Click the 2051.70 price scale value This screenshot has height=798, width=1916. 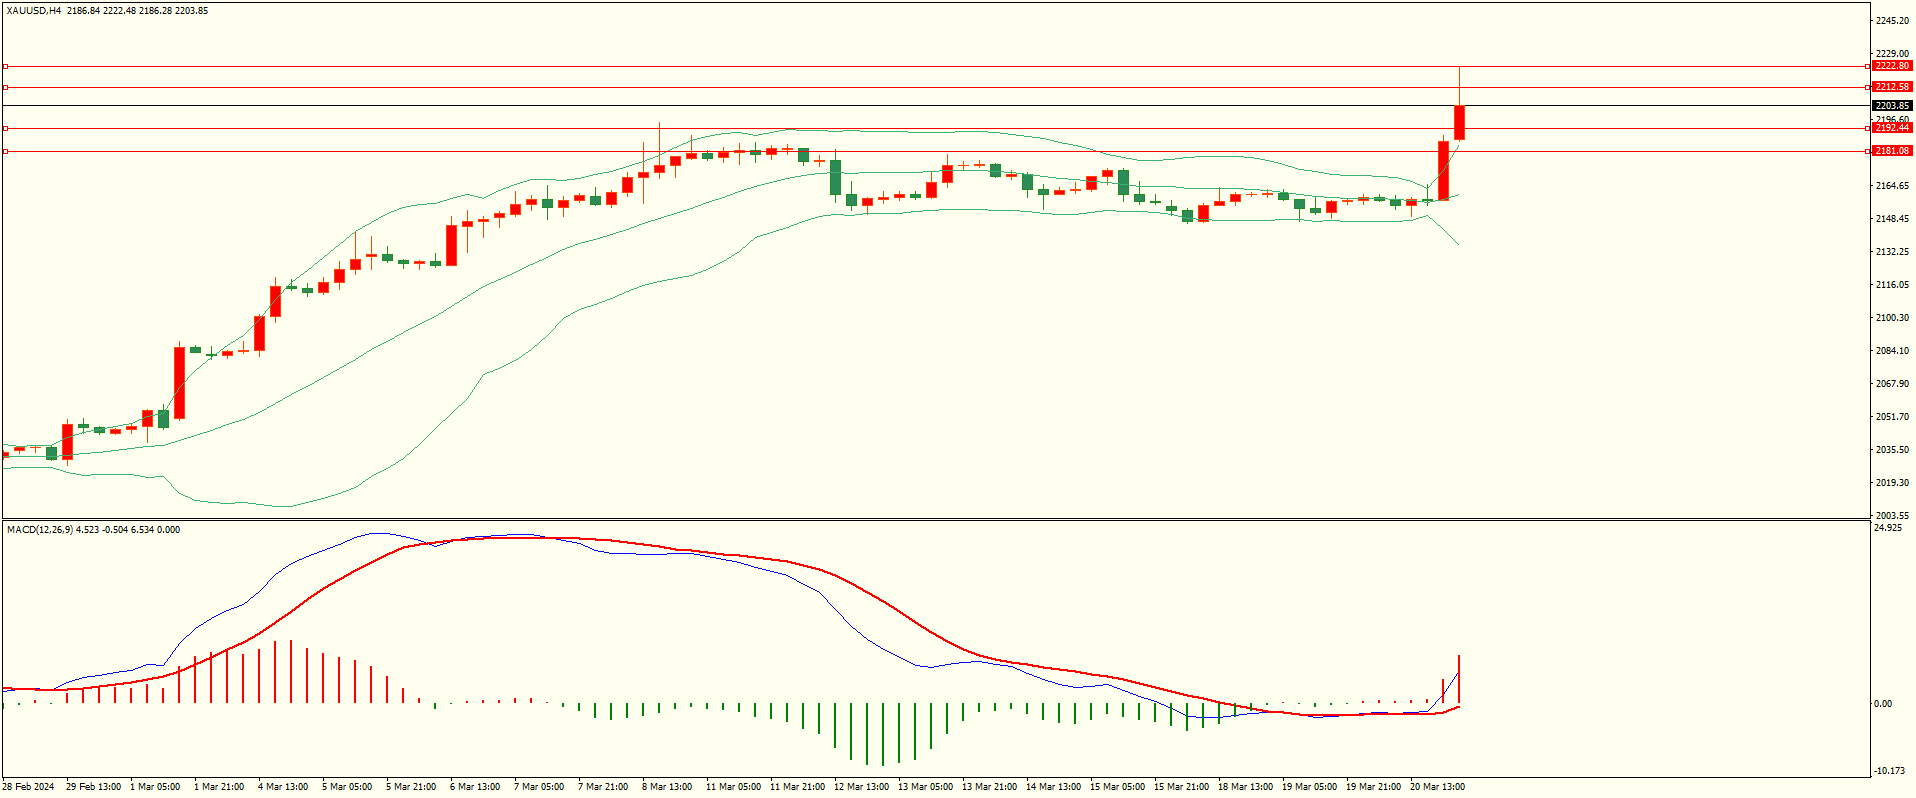click(x=1892, y=417)
